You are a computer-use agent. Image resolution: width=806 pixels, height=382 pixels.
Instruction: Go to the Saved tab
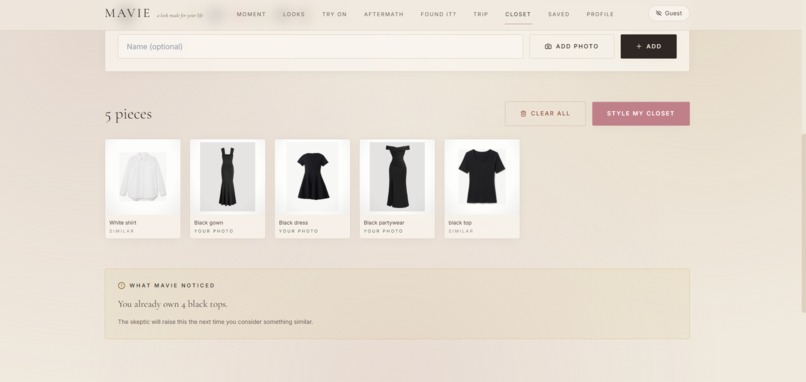click(558, 14)
